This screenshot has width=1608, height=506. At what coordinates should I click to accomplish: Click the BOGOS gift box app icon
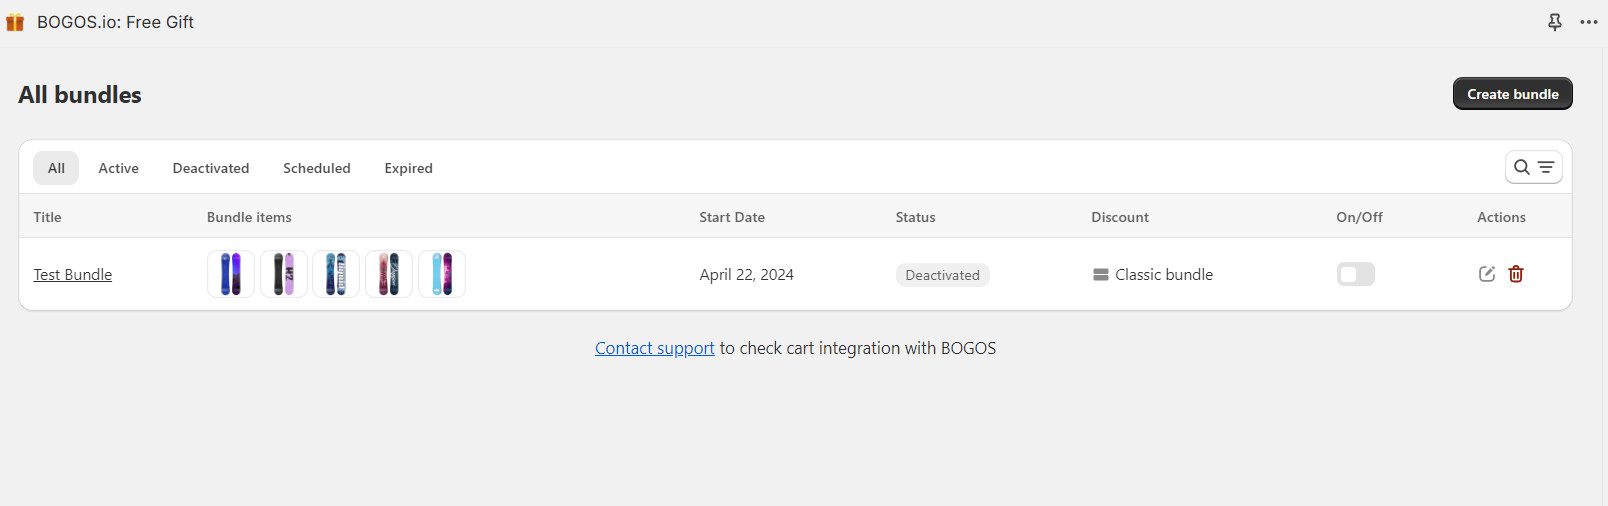tap(15, 22)
